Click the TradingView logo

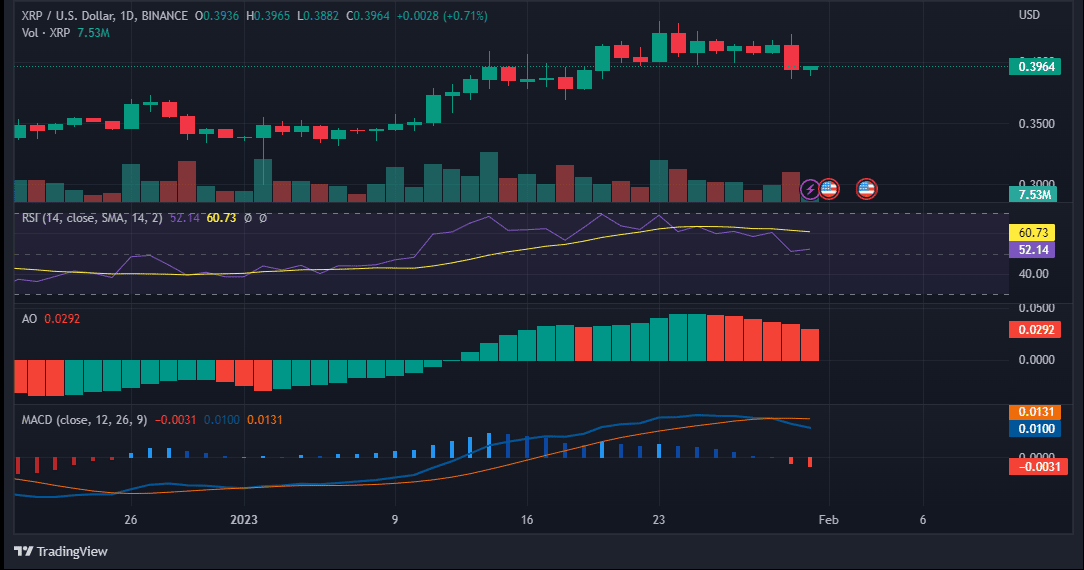(61, 551)
